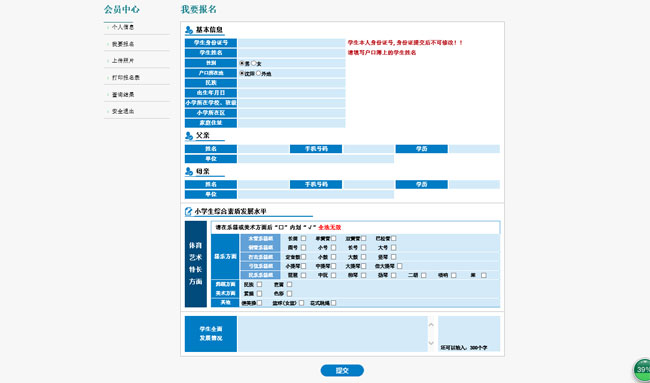Select the 外地 household radio button
This screenshot has width=650, height=383.
point(258,73)
